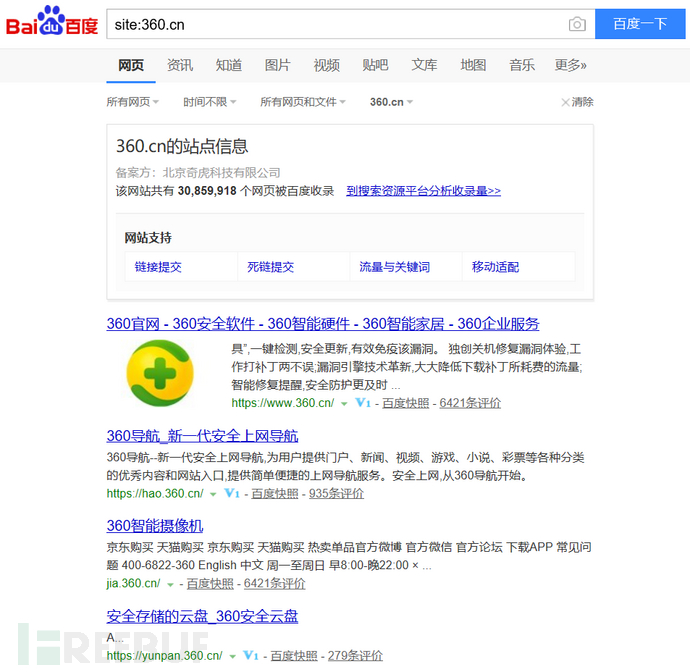Screen dimensions: 690x672
Task: Expand arrow next to https://yunpan.360.cn/
Action: click(x=232, y=657)
